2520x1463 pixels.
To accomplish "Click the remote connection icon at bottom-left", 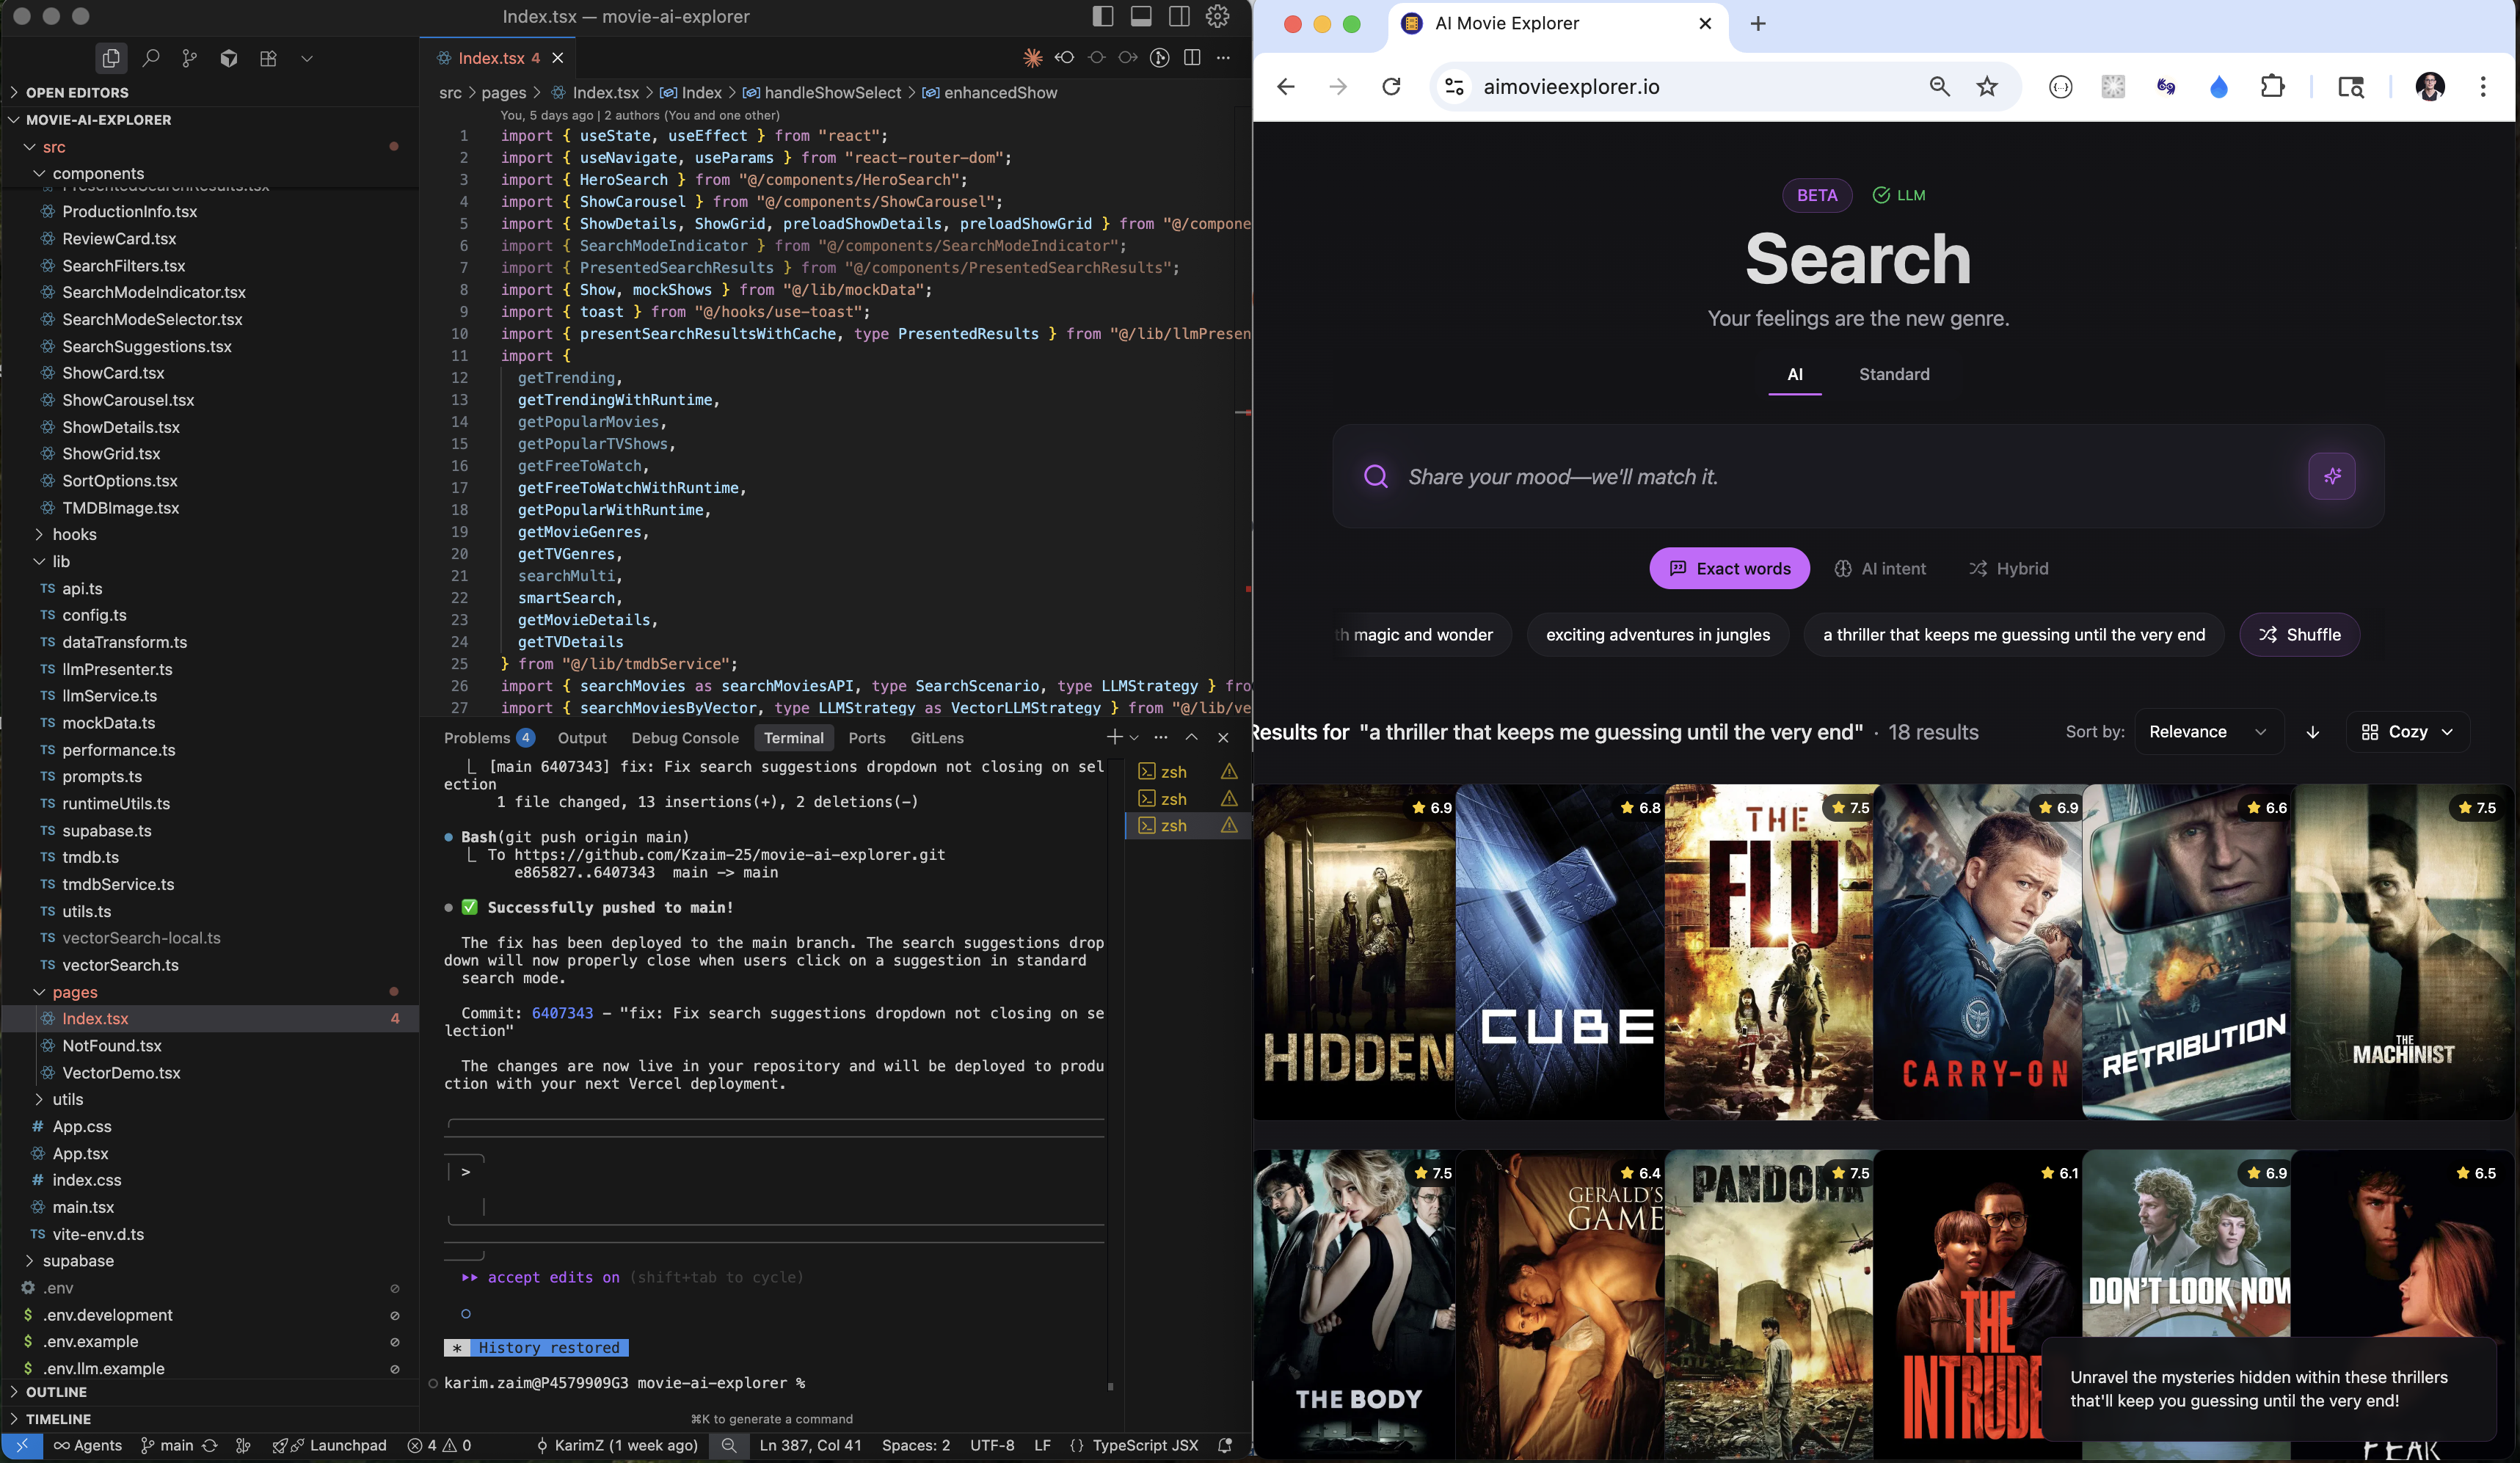I will 22,1445.
